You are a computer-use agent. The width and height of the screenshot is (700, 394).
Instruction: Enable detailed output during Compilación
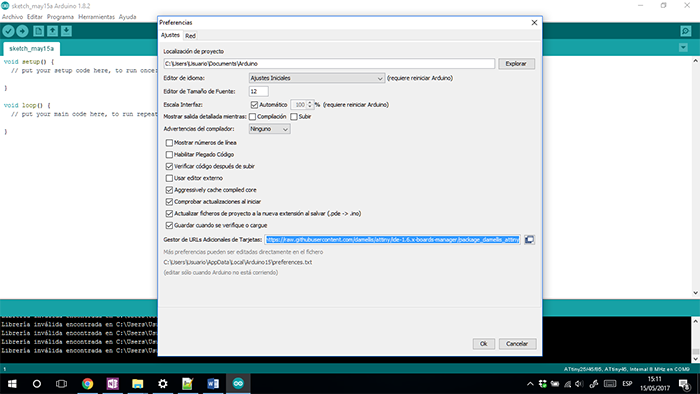pos(253,117)
